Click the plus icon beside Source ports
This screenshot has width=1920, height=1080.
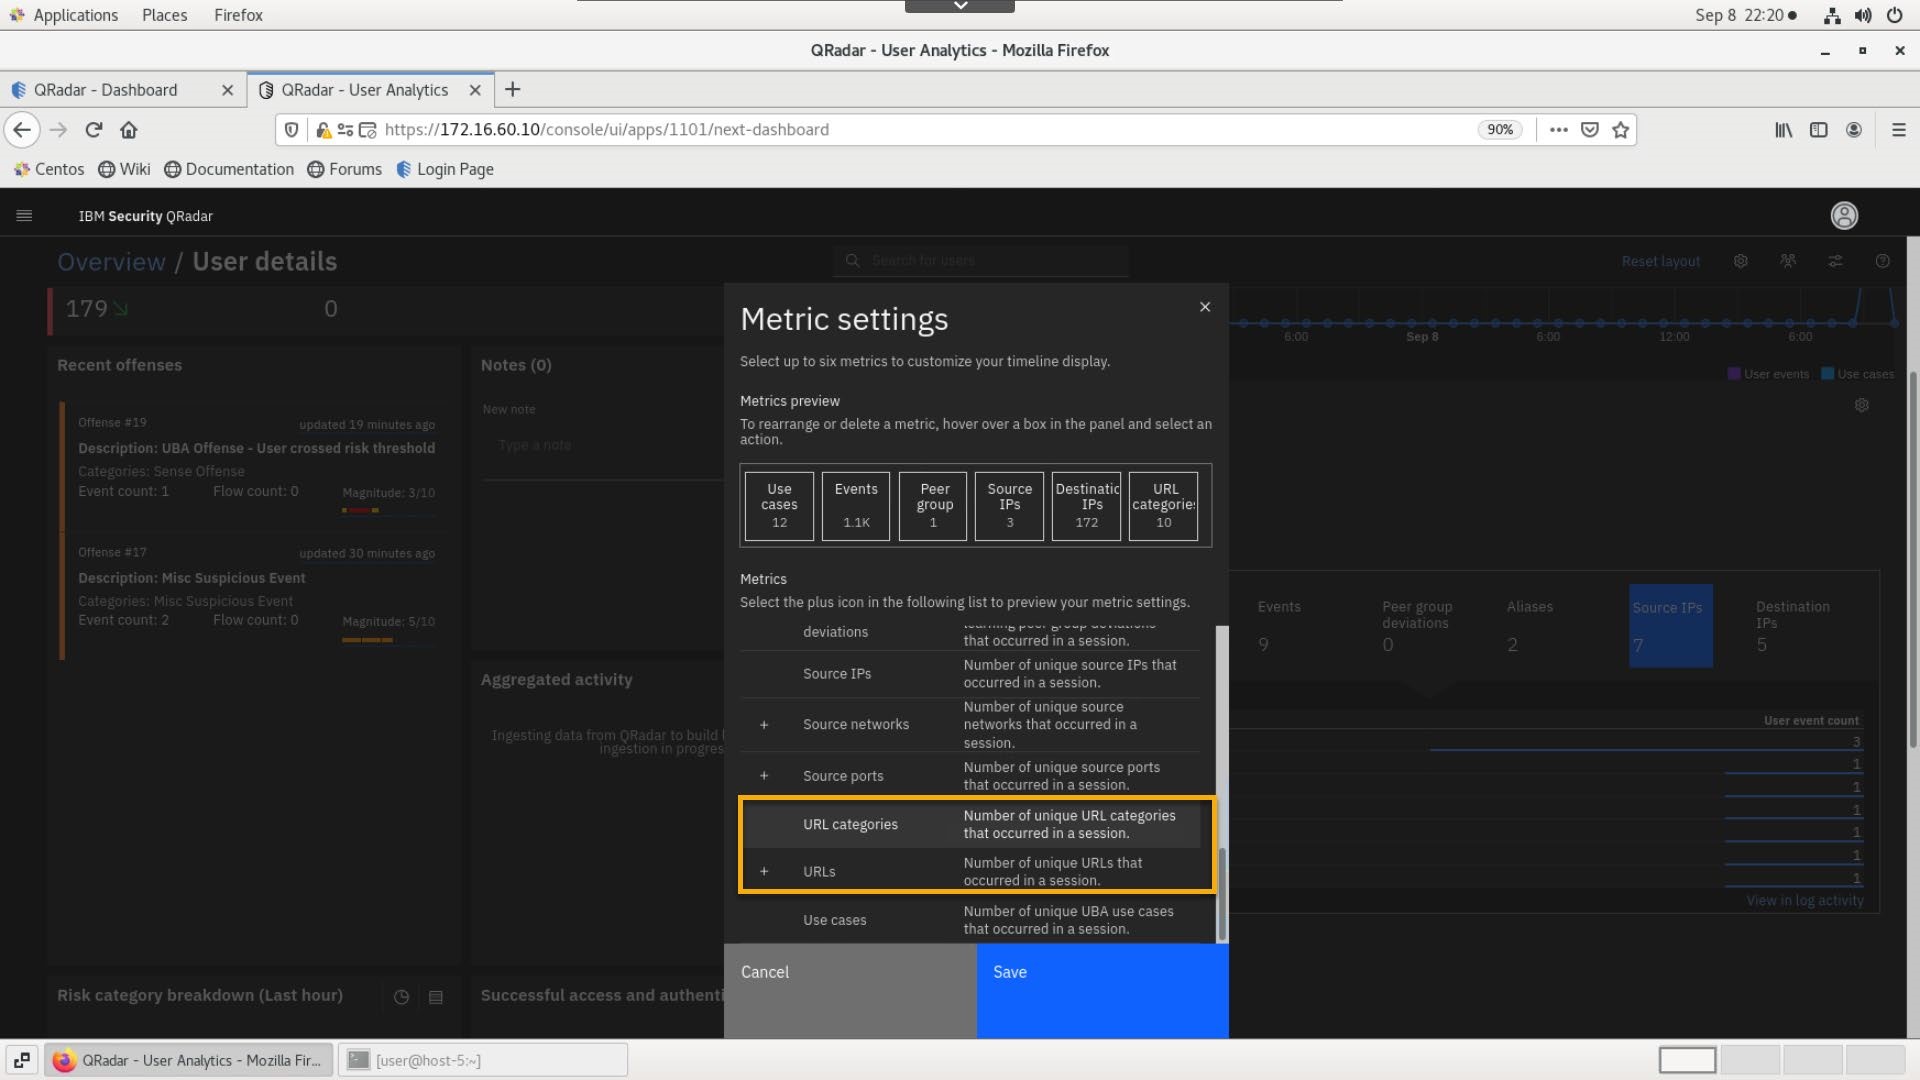764,776
